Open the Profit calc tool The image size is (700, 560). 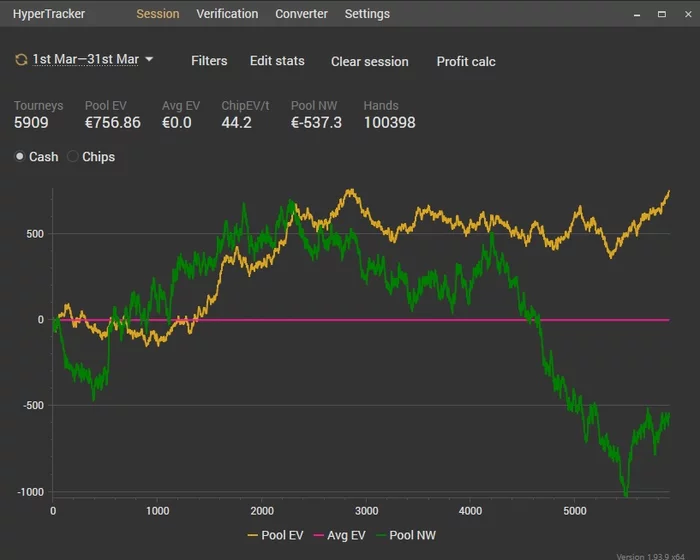pyautogui.click(x=466, y=61)
